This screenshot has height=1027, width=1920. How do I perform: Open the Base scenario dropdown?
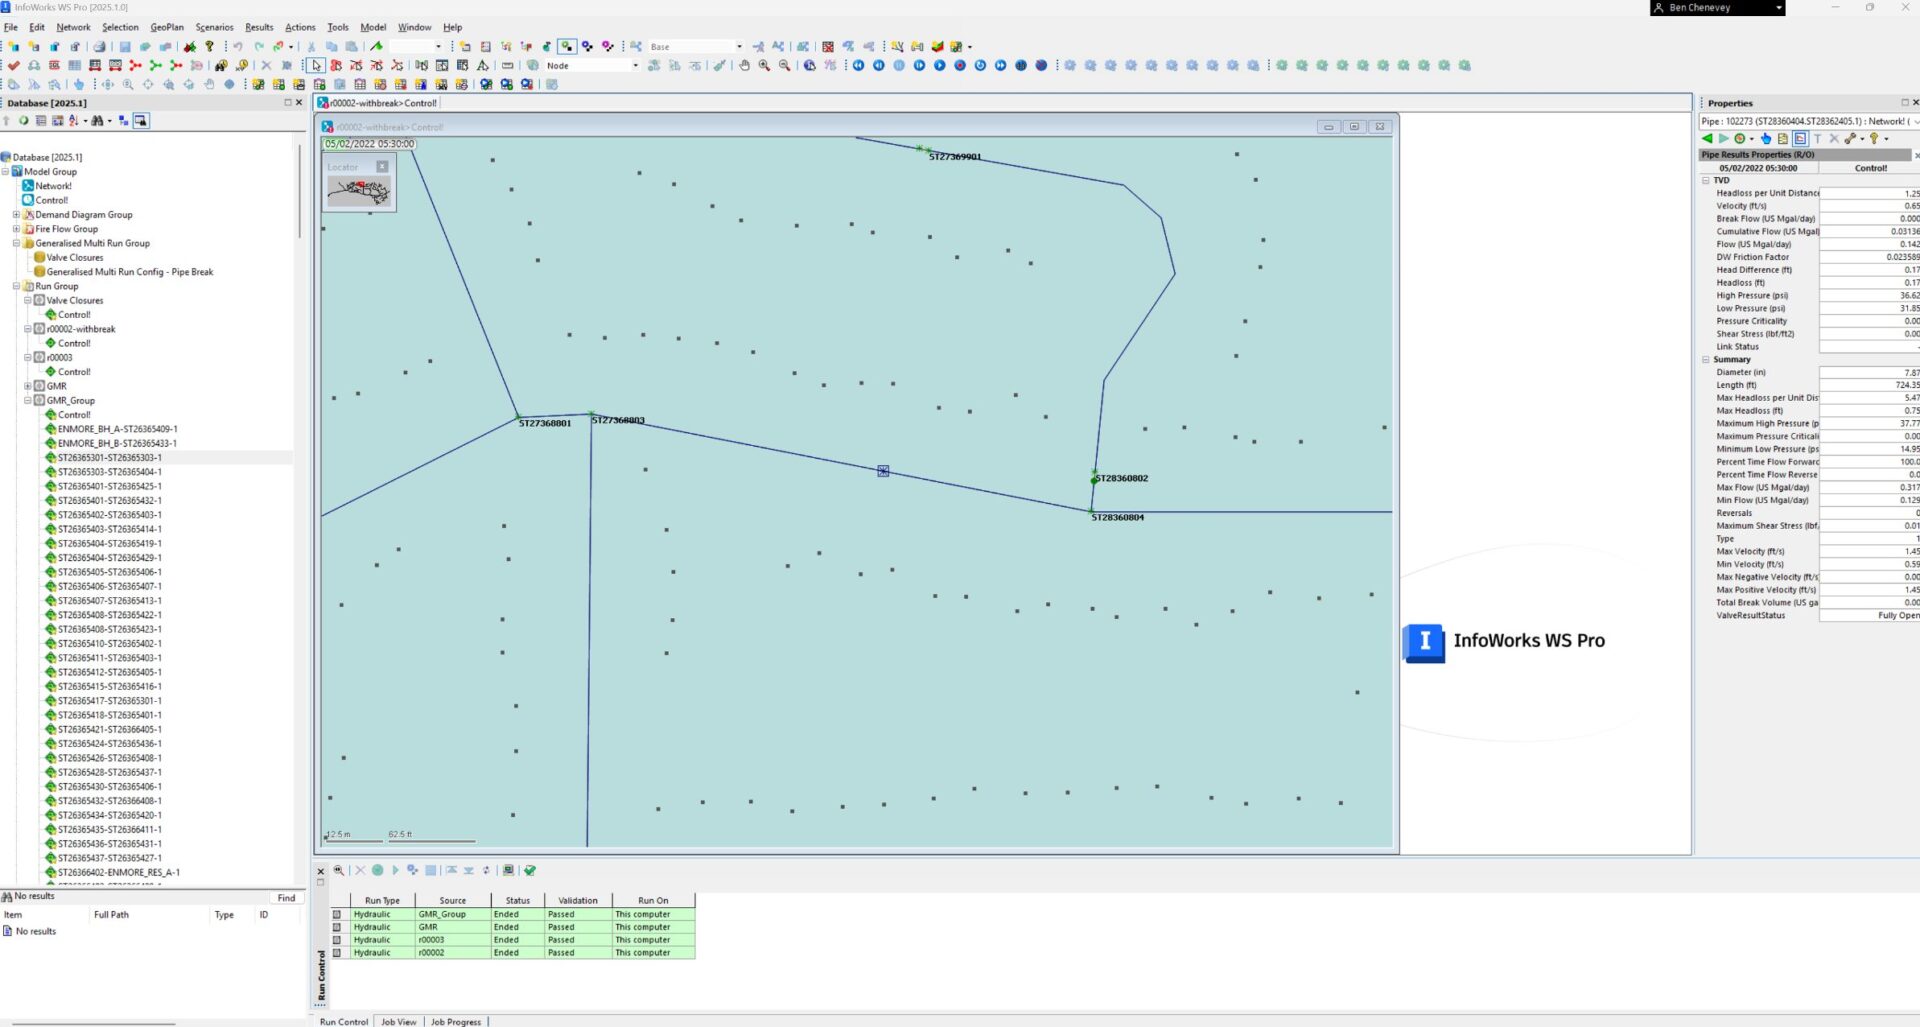click(x=739, y=47)
